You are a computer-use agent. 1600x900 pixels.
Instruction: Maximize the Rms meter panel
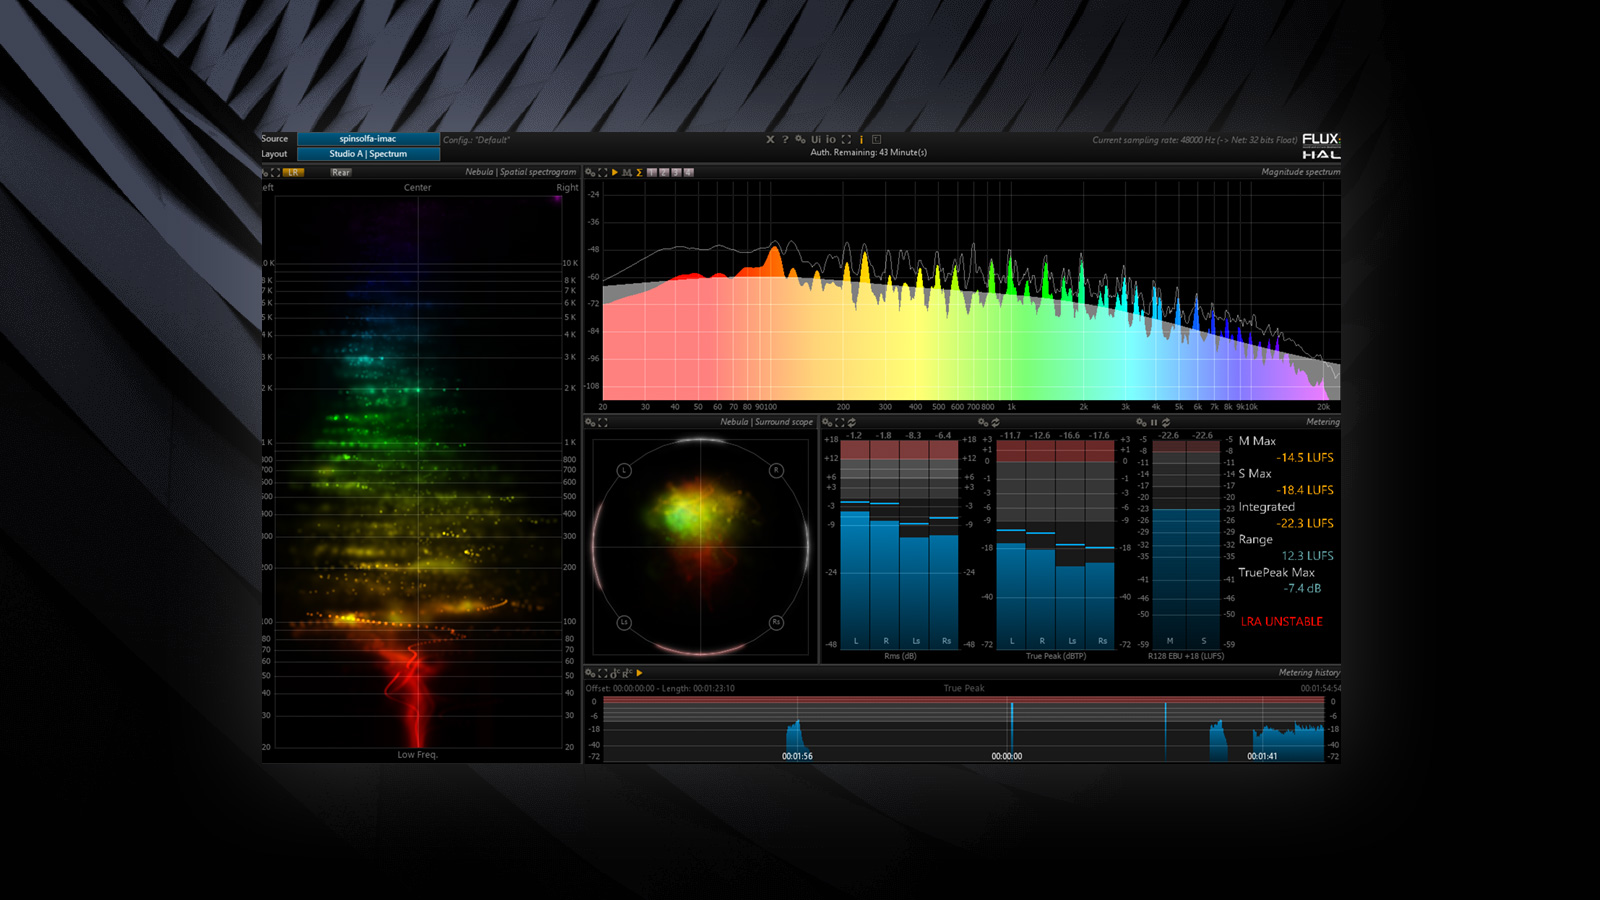point(840,422)
